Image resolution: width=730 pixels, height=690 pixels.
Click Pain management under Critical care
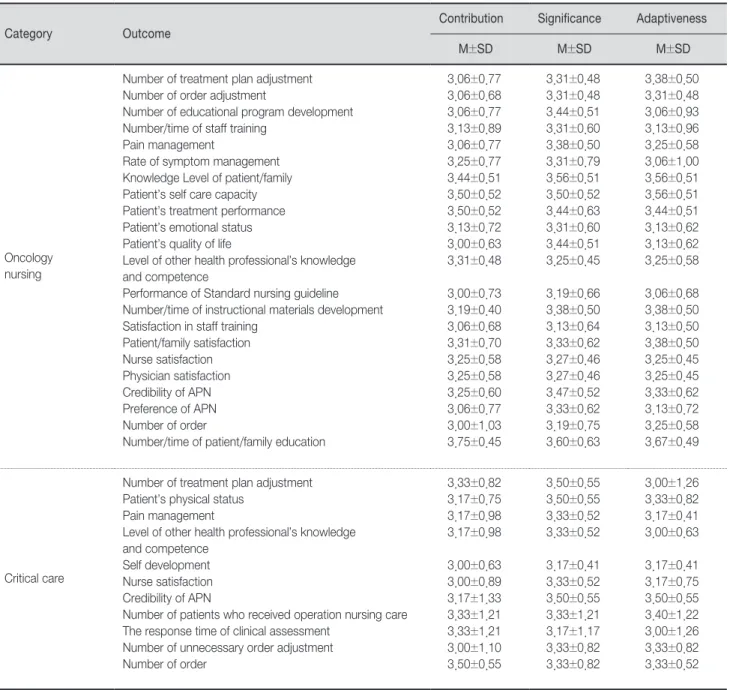click(x=168, y=516)
